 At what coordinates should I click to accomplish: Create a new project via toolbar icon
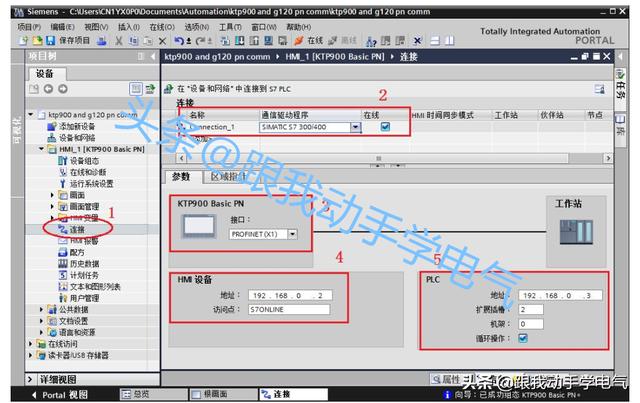click(23, 40)
